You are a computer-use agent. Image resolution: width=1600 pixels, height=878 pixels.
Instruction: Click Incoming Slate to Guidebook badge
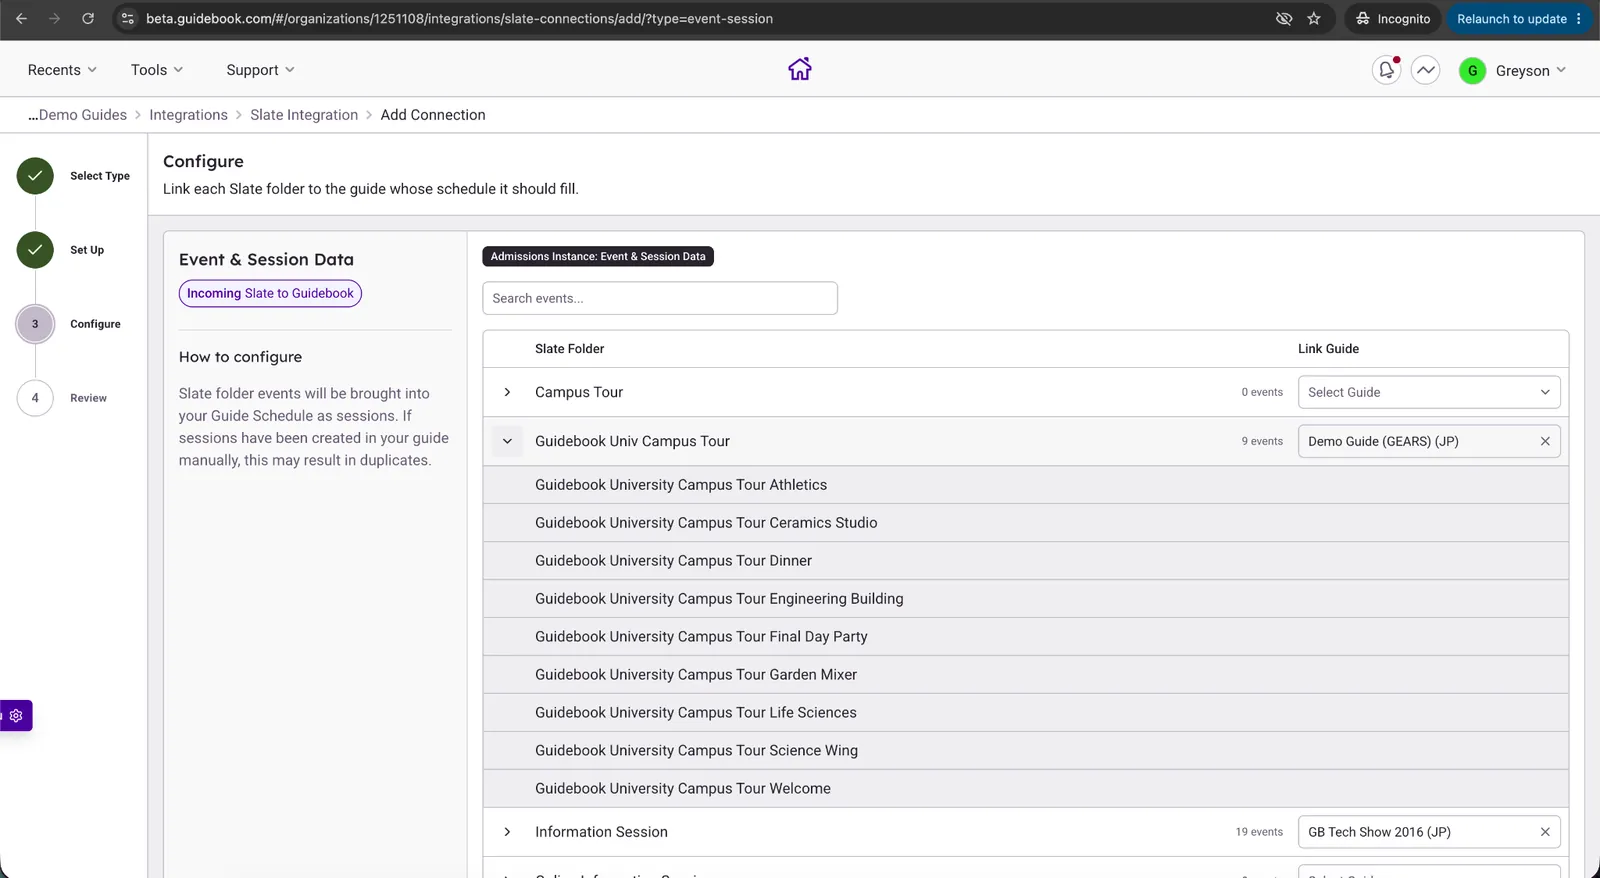pos(270,293)
